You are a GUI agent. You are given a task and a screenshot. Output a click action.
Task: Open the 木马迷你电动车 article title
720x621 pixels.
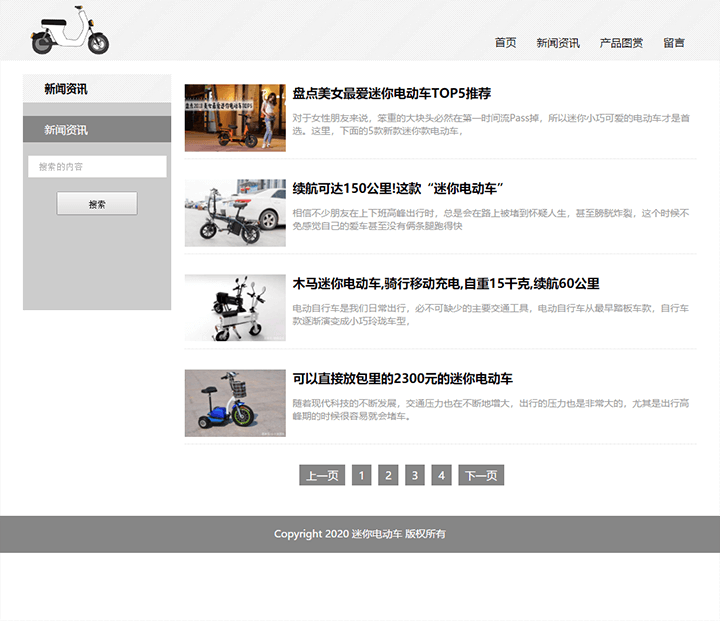pos(445,284)
